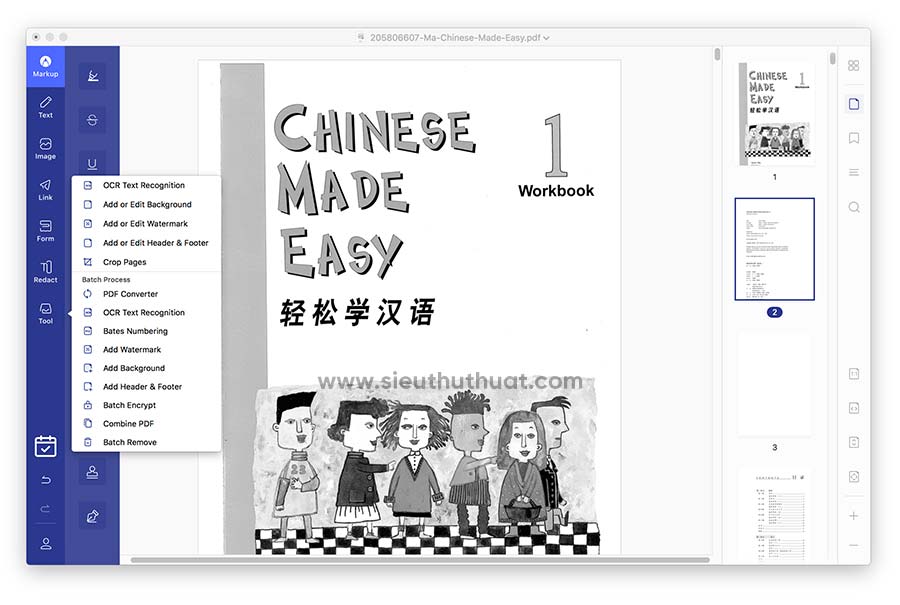Click the PDF Converter circular arrows icon
The image size is (900, 605).
(x=88, y=294)
